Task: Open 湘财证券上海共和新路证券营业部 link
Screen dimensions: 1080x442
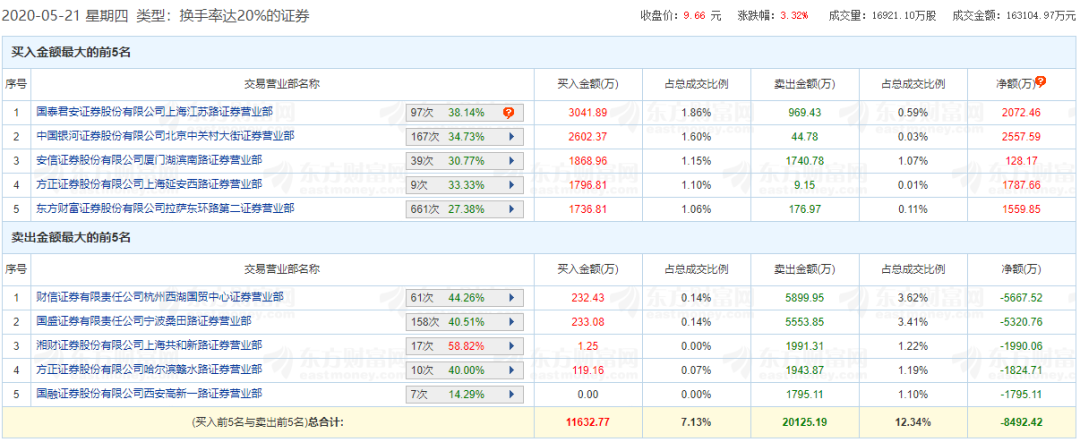Action: (x=148, y=346)
